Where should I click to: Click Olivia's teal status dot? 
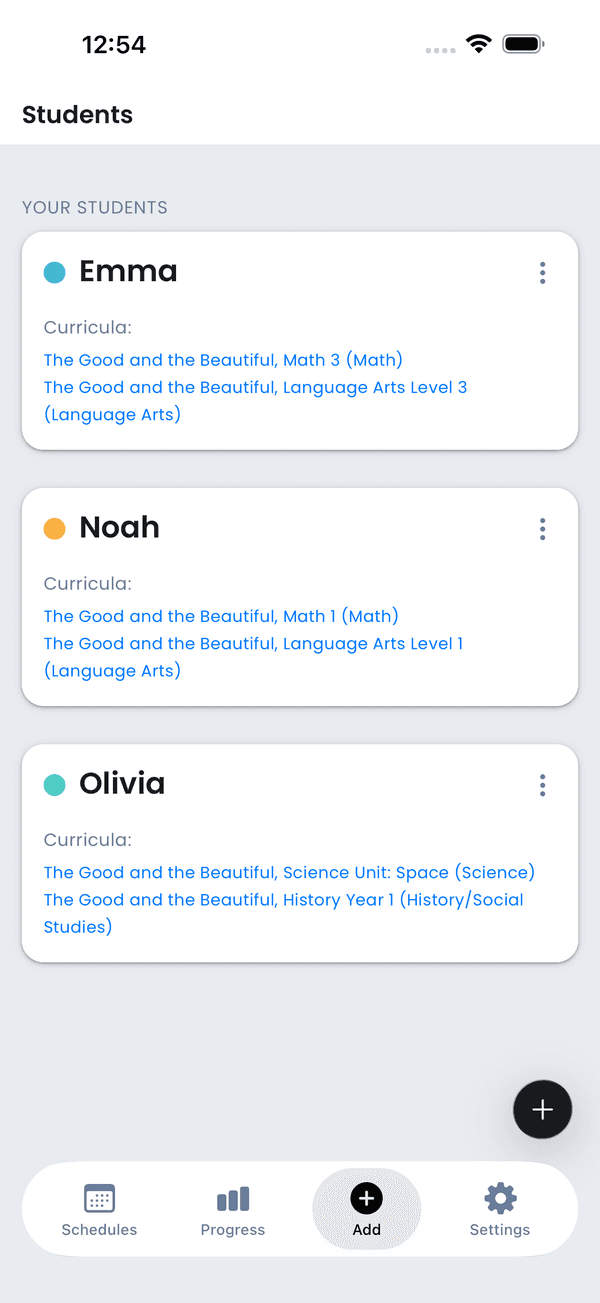[55, 784]
